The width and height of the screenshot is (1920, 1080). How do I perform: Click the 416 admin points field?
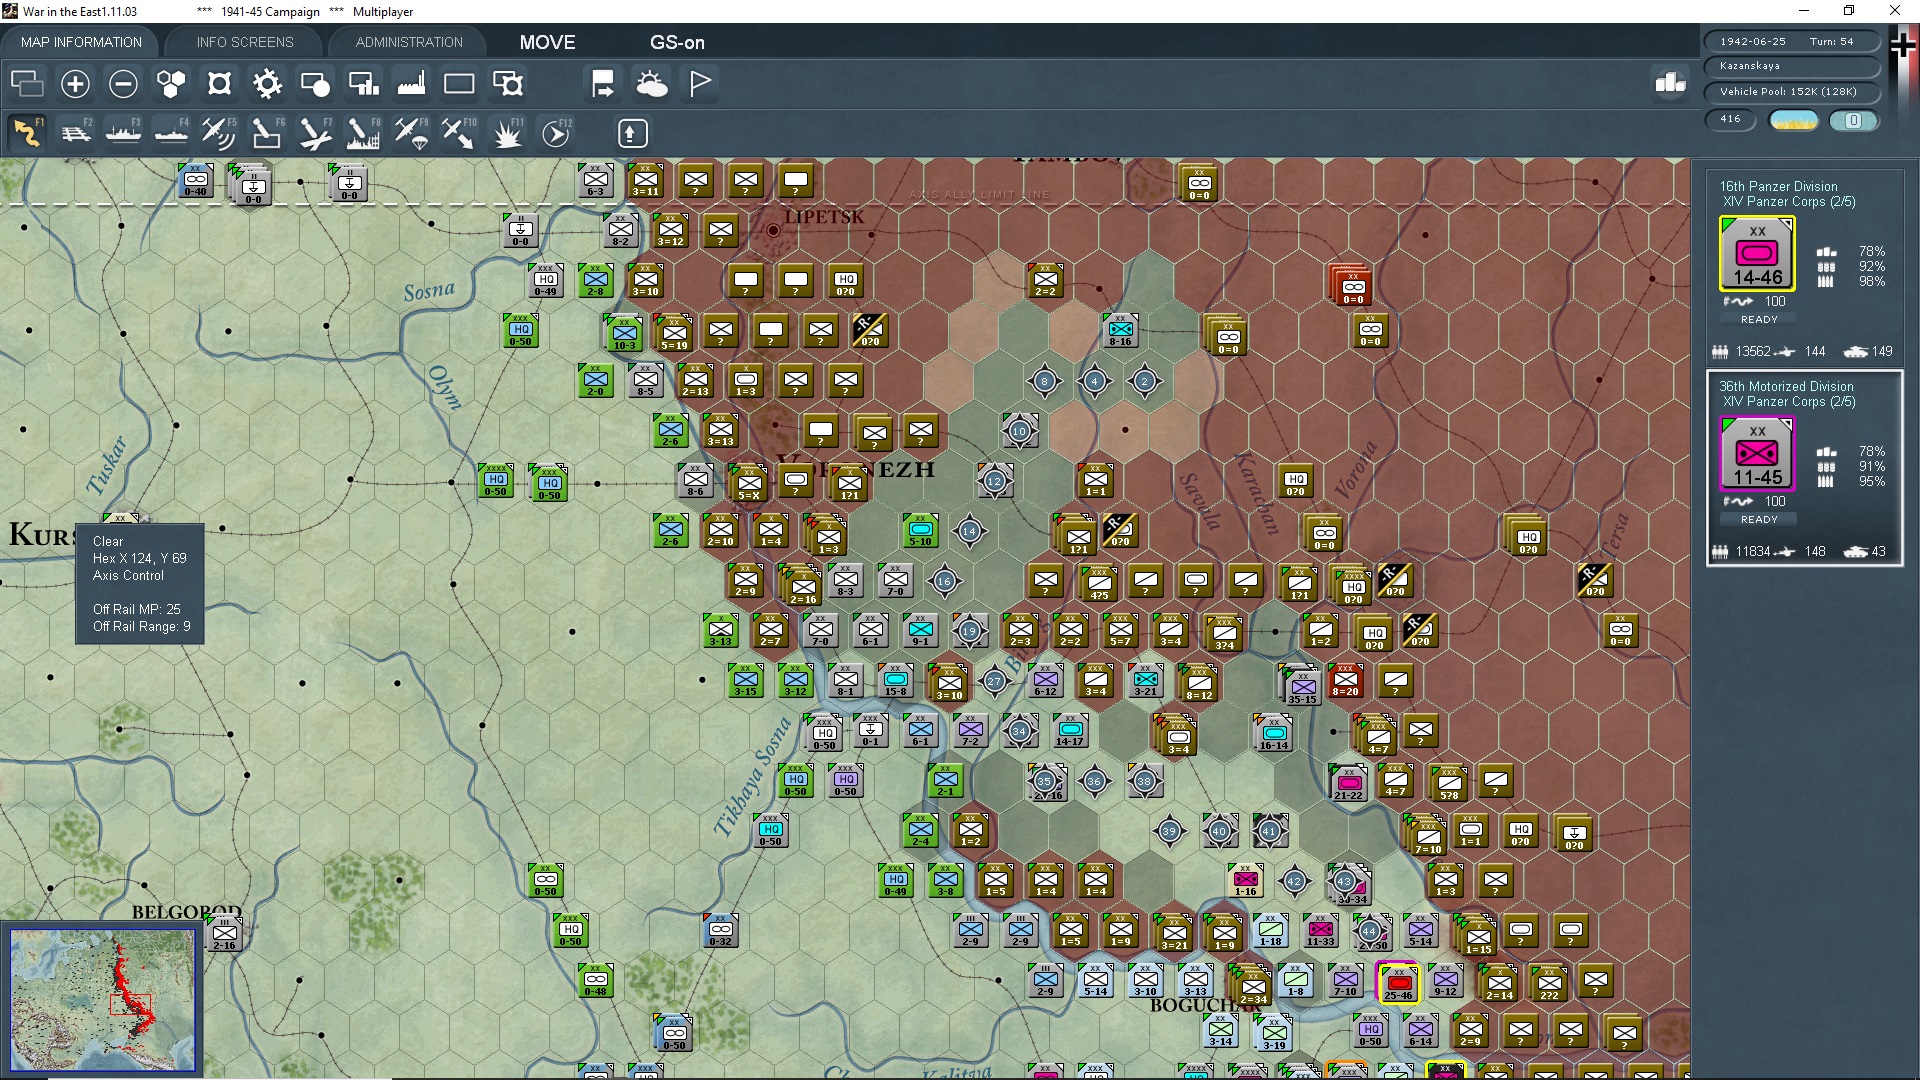(x=1731, y=119)
